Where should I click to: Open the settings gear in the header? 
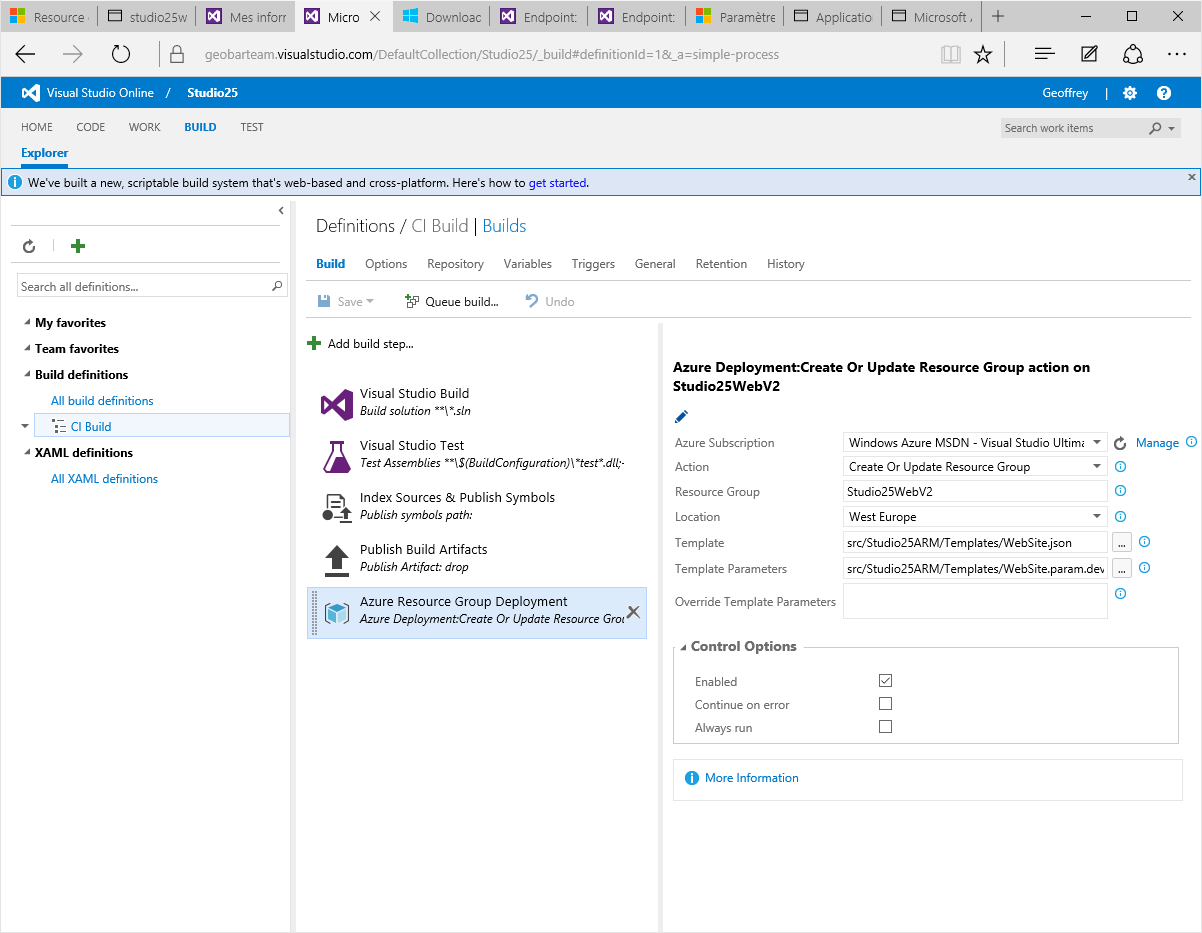tap(1130, 93)
